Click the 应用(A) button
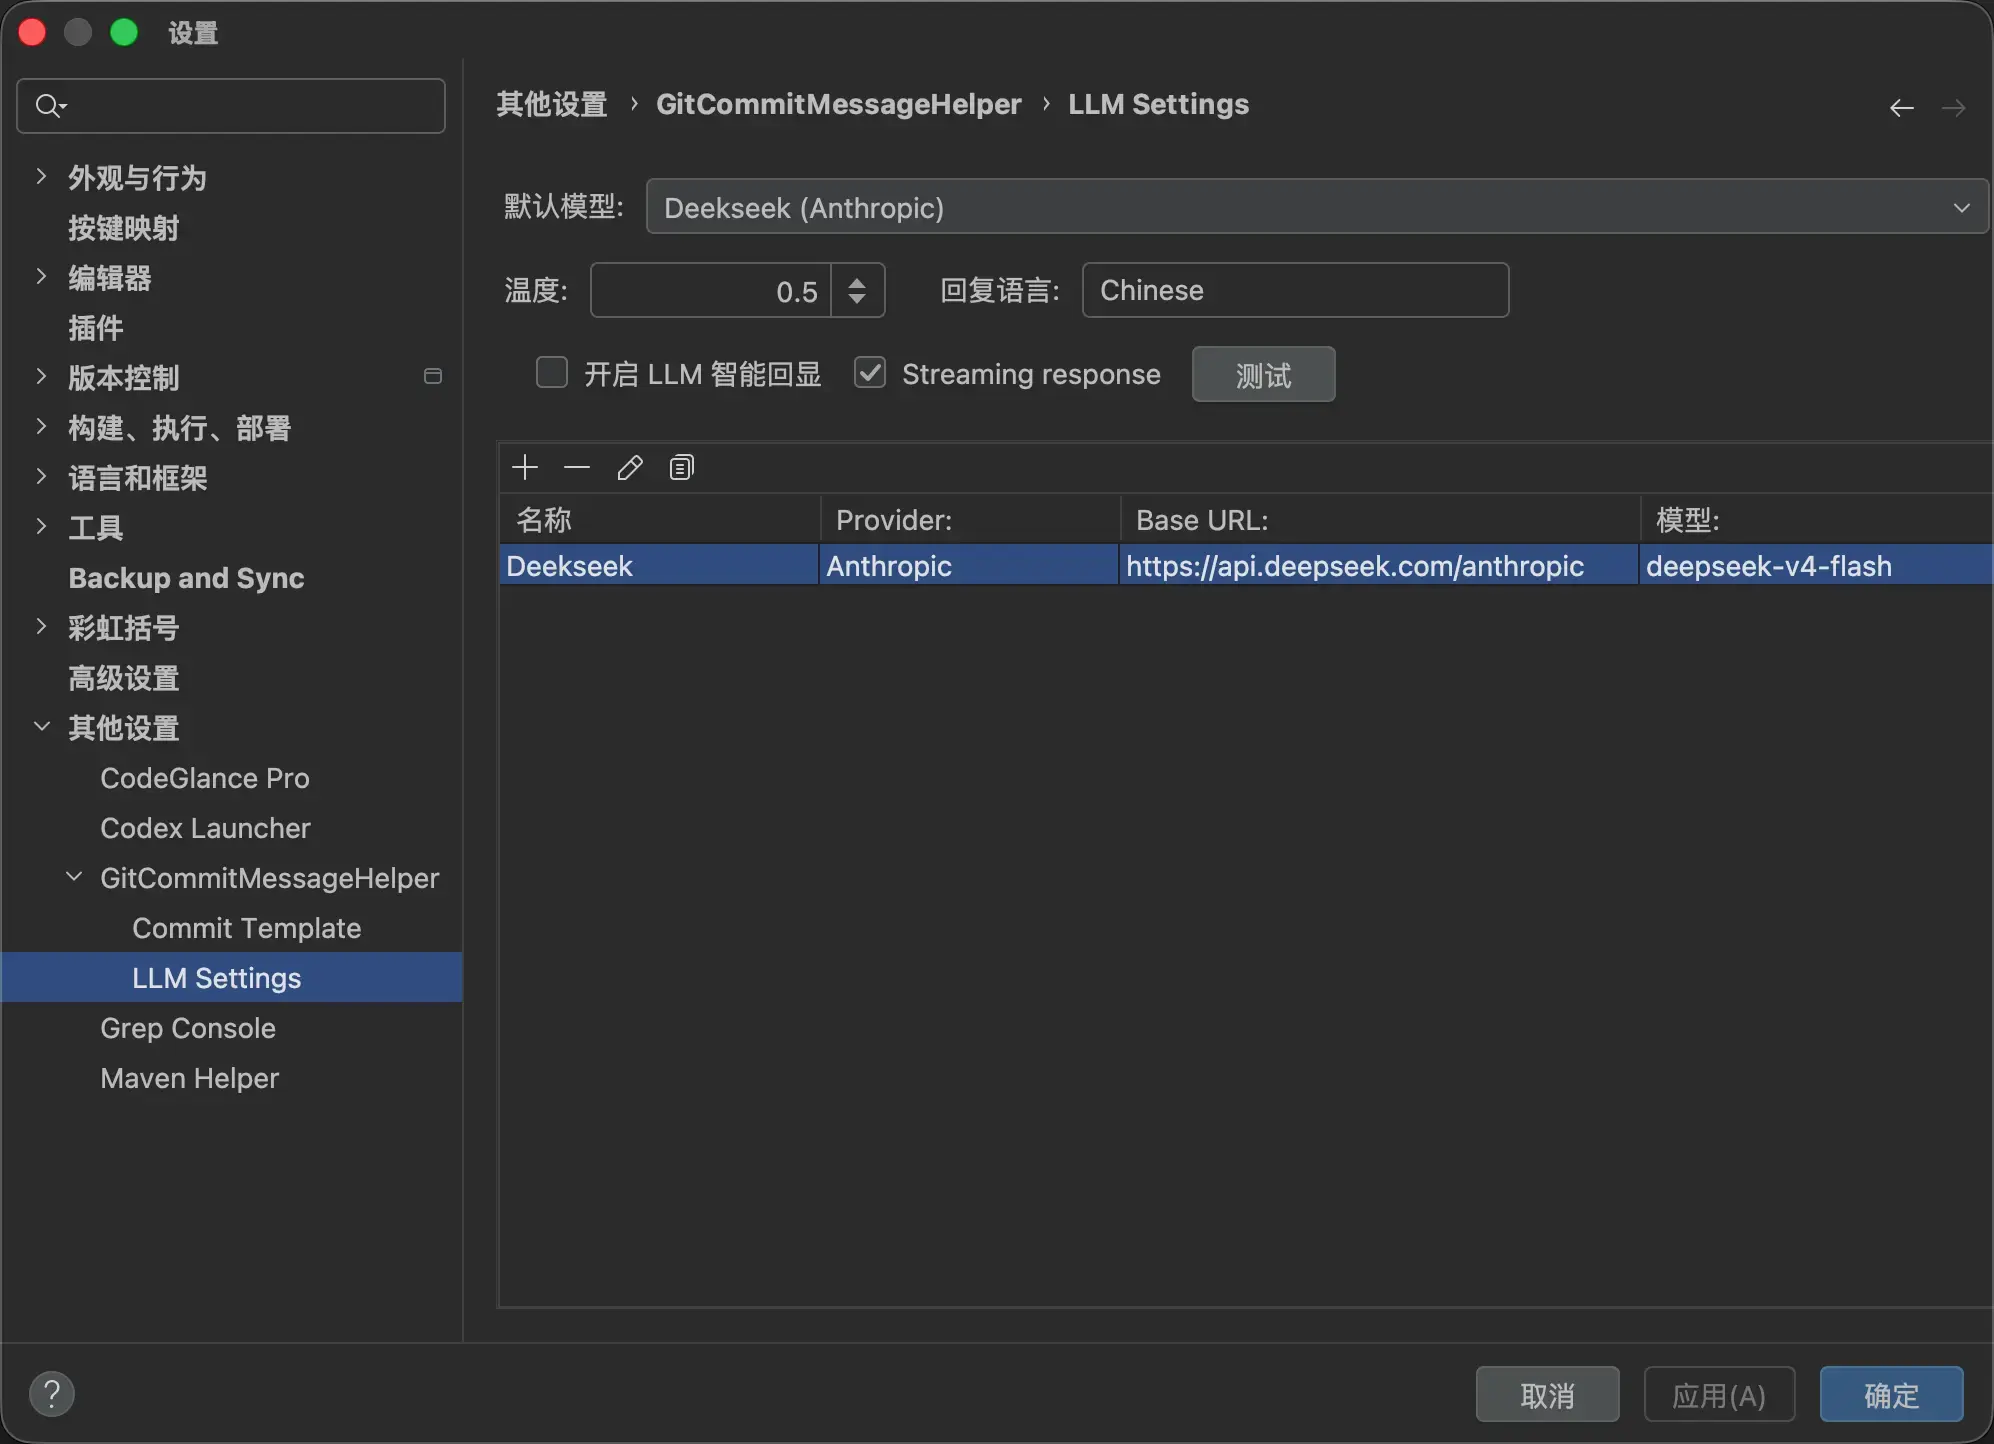The height and width of the screenshot is (1444, 1994). click(x=1720, y=1394)
